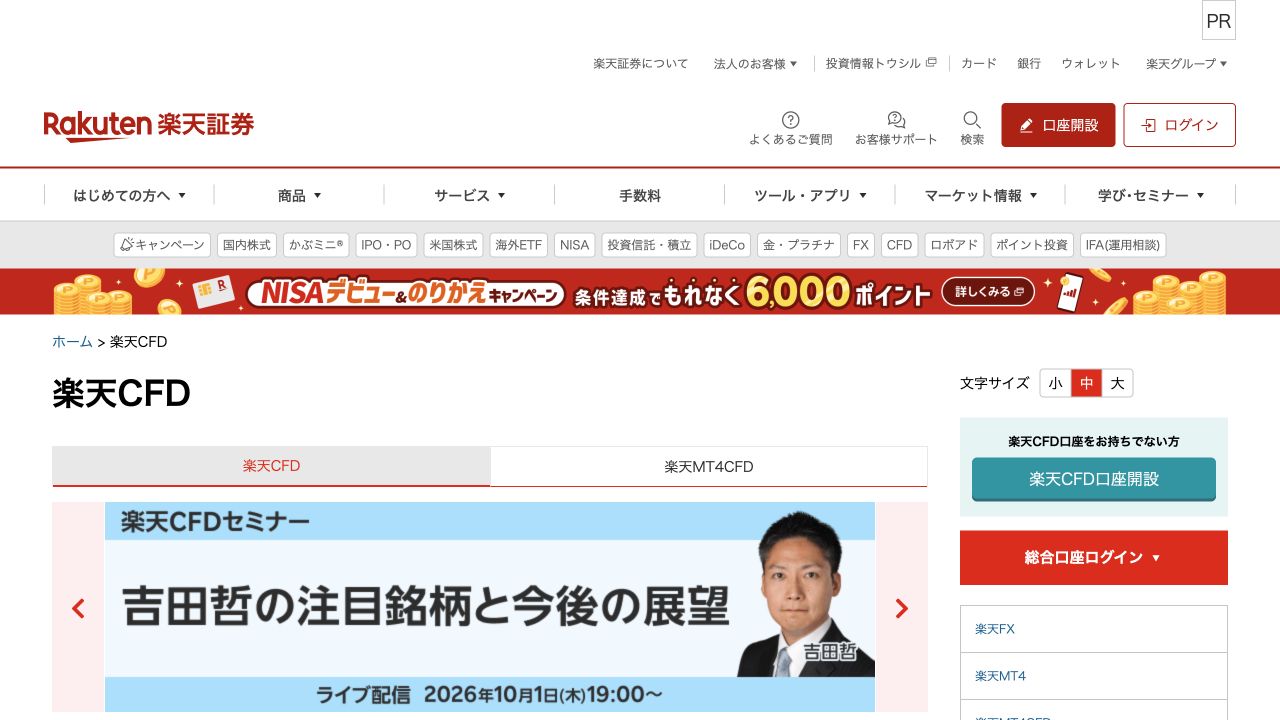Screen dimensions: 1280x720
Task: Open ツール・アプリ menu
Action: 810,195
